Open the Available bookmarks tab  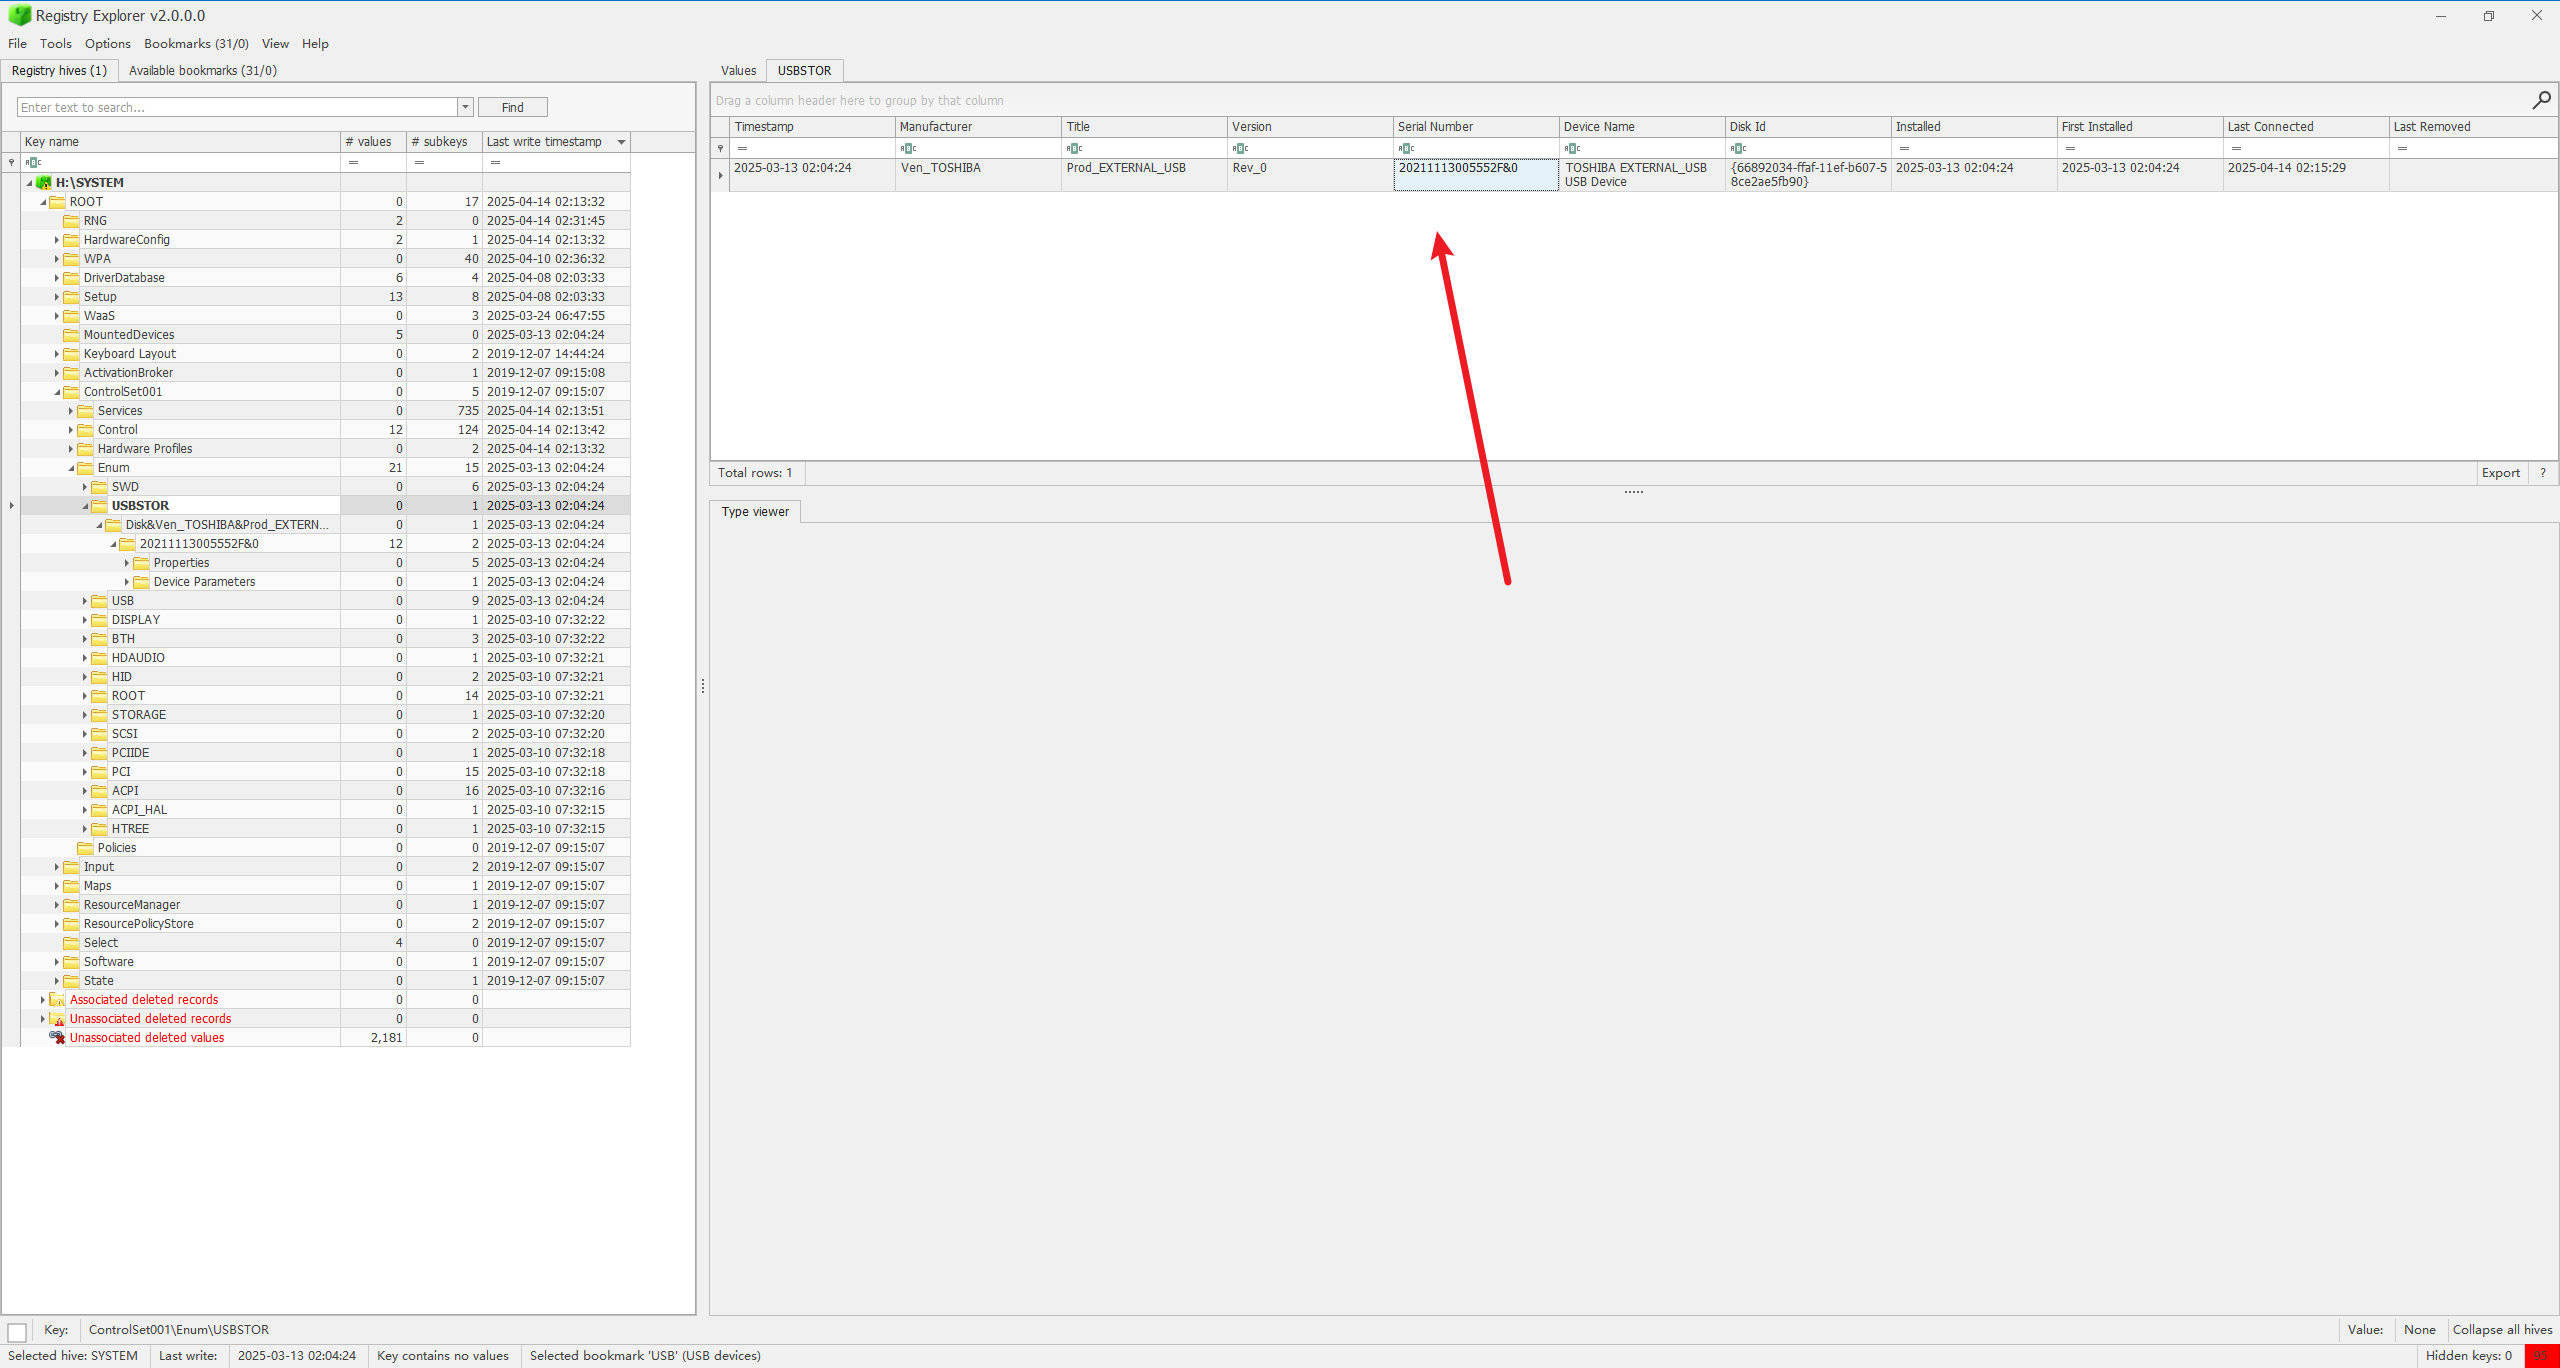click(202, 71)
